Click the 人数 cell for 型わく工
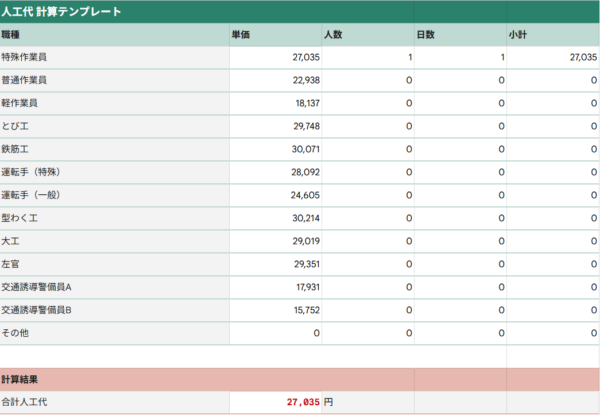Viewport: 600px width, 415px height. [367, 217]
